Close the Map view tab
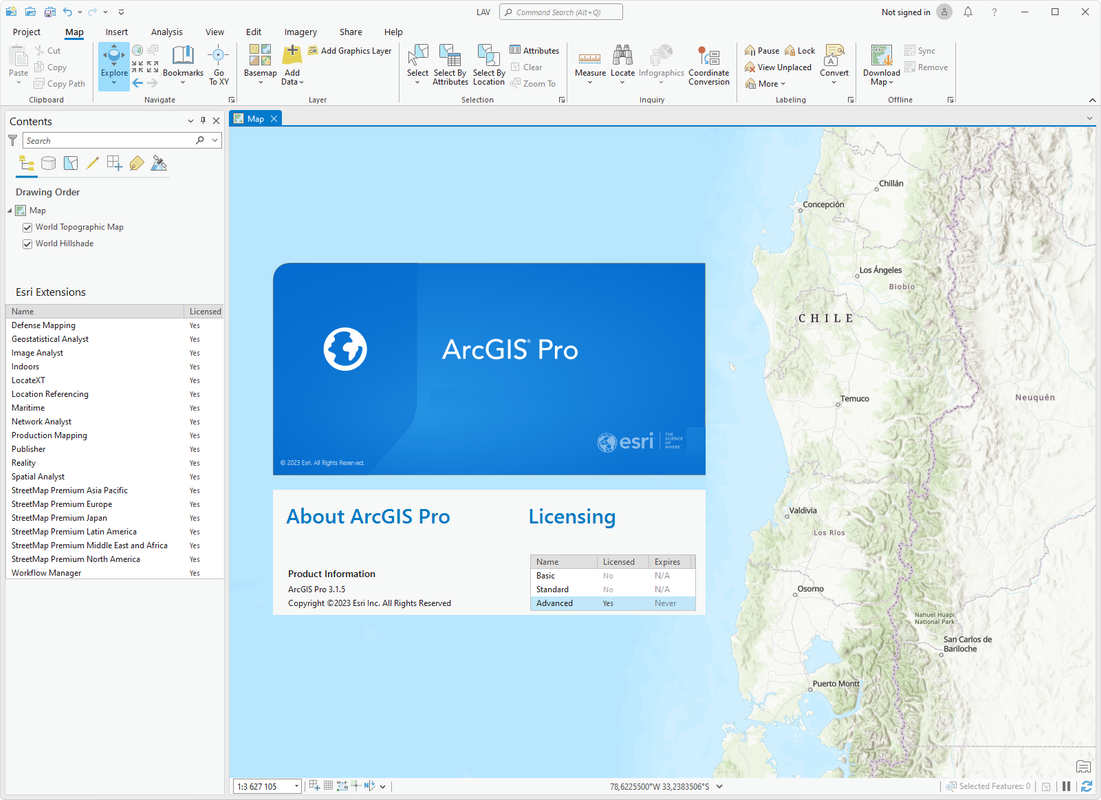Viewport: 1101px width, 800px height. (x=274, y=119)
